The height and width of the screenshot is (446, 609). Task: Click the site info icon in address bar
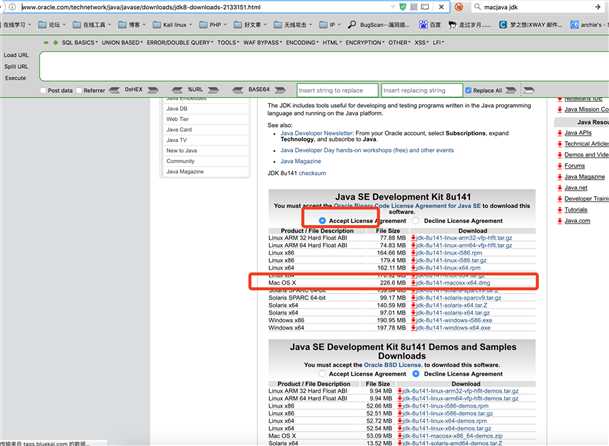12,7
